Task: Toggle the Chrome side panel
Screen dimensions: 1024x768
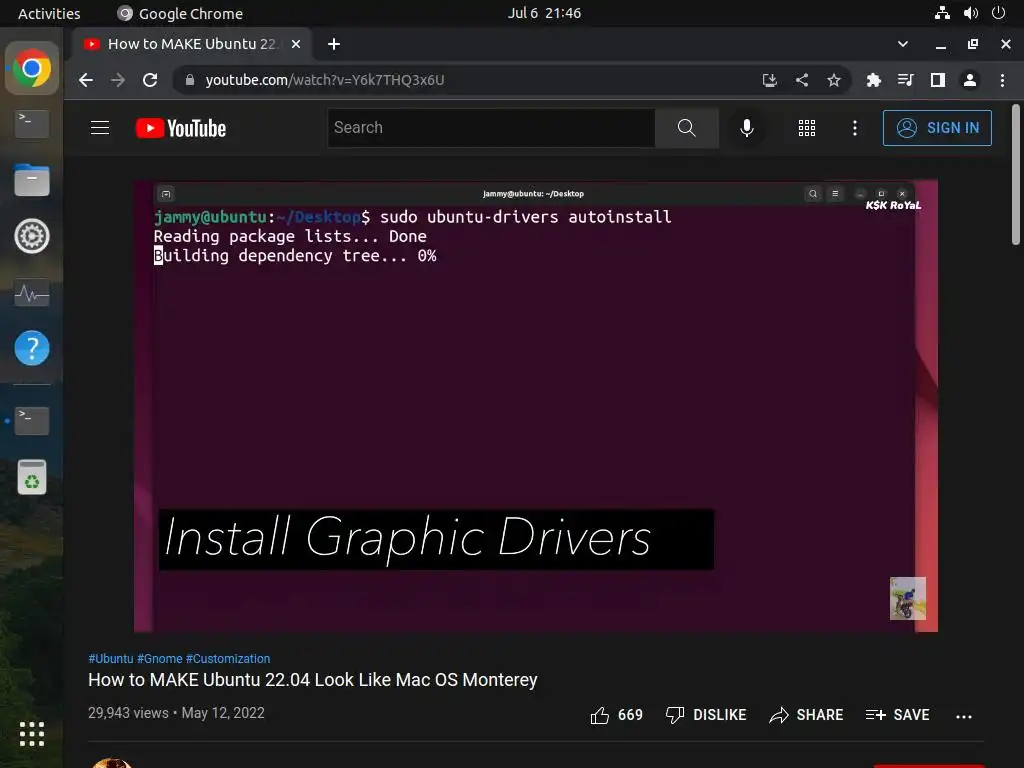Action: (938, 80)
